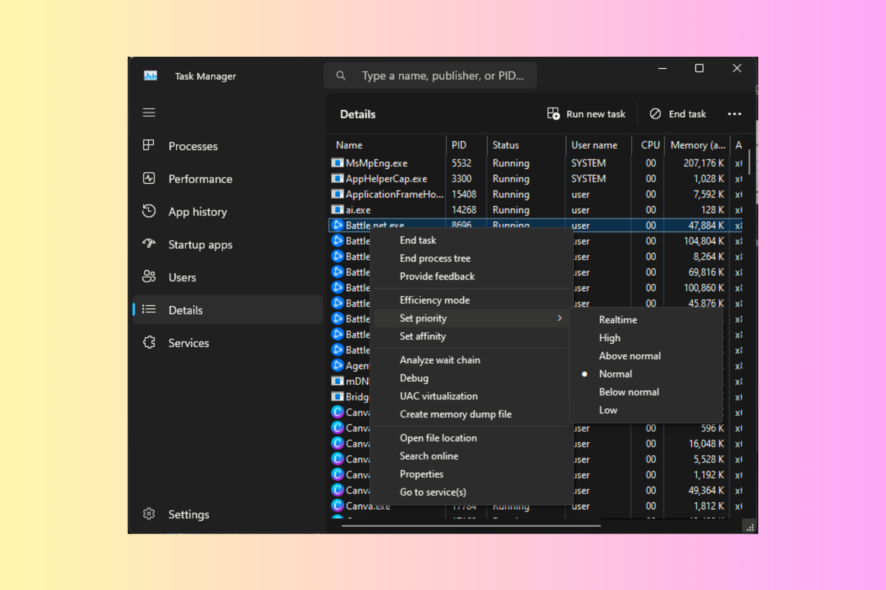Image resolution: width=886 pixels, height=590 pixels.
Task: Click the vertical scrollbar thumb of process list
Action: tap(749, 162)
